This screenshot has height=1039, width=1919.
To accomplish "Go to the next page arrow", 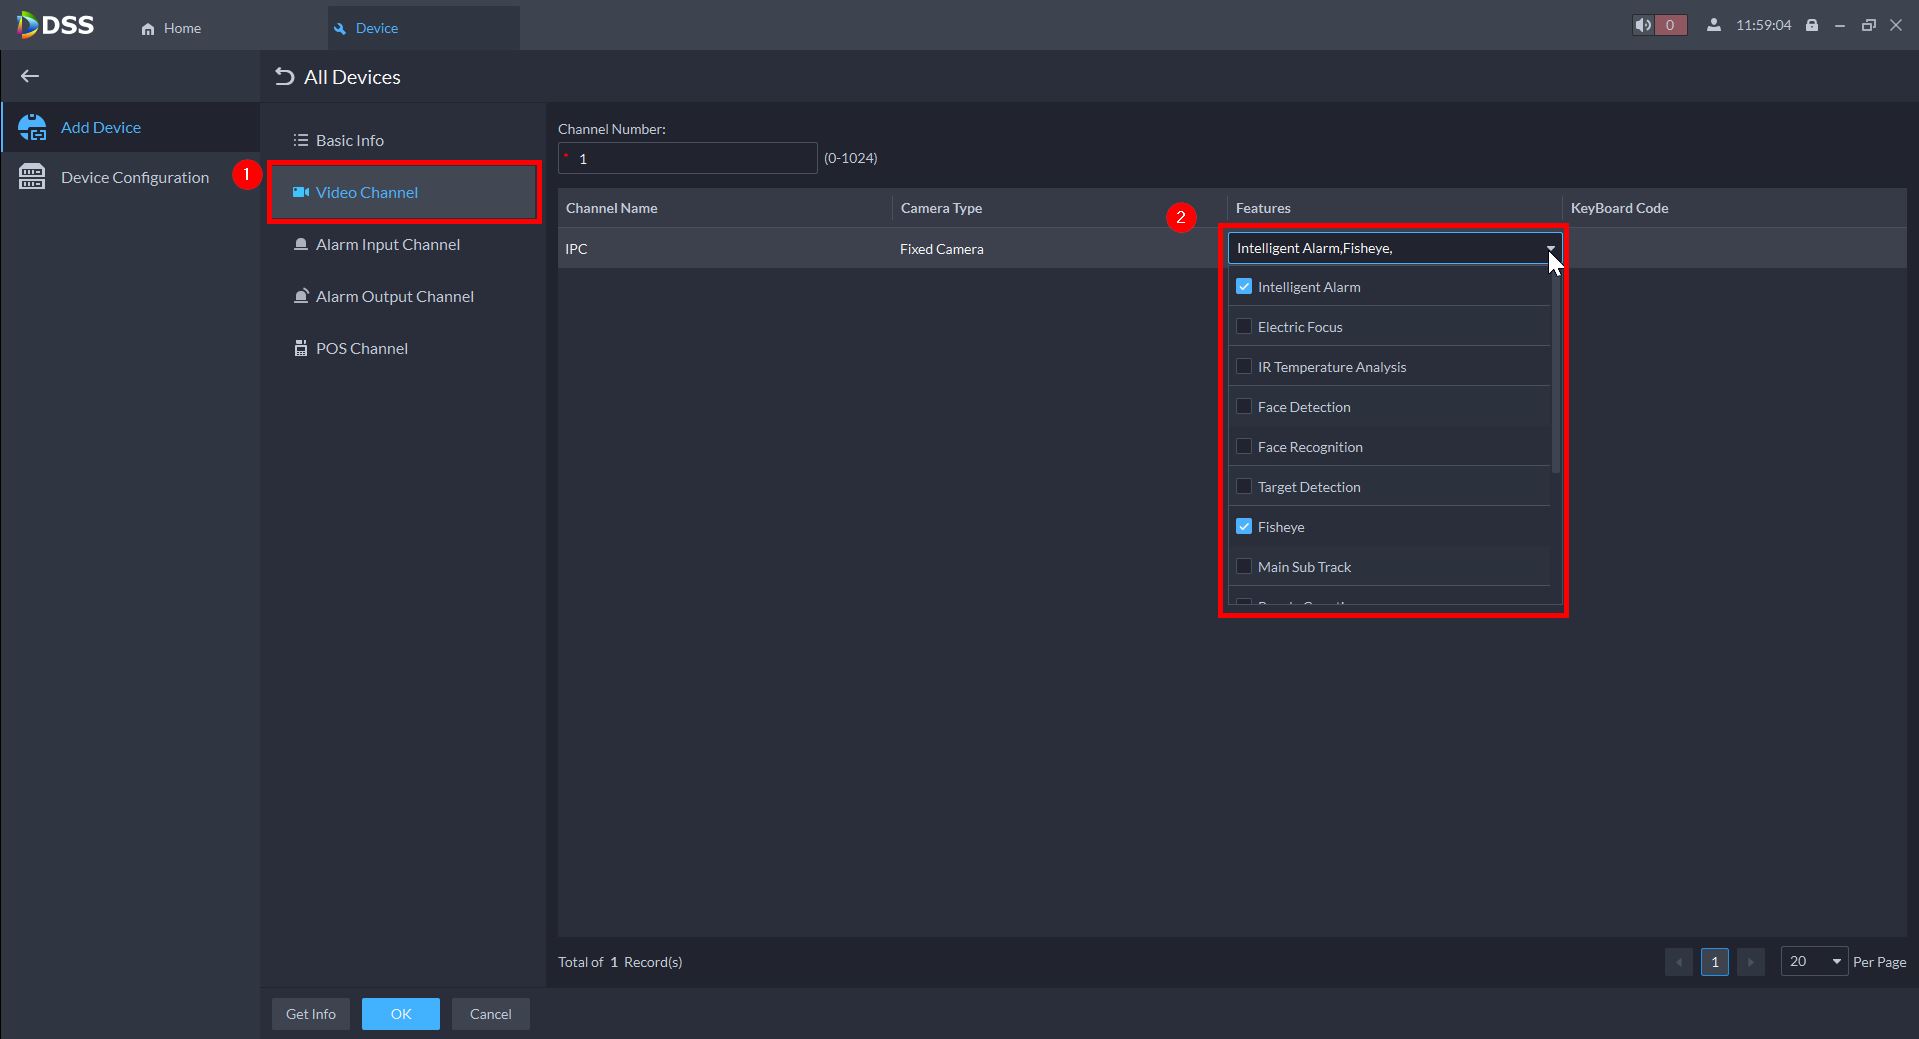I will pos(1751,962).
